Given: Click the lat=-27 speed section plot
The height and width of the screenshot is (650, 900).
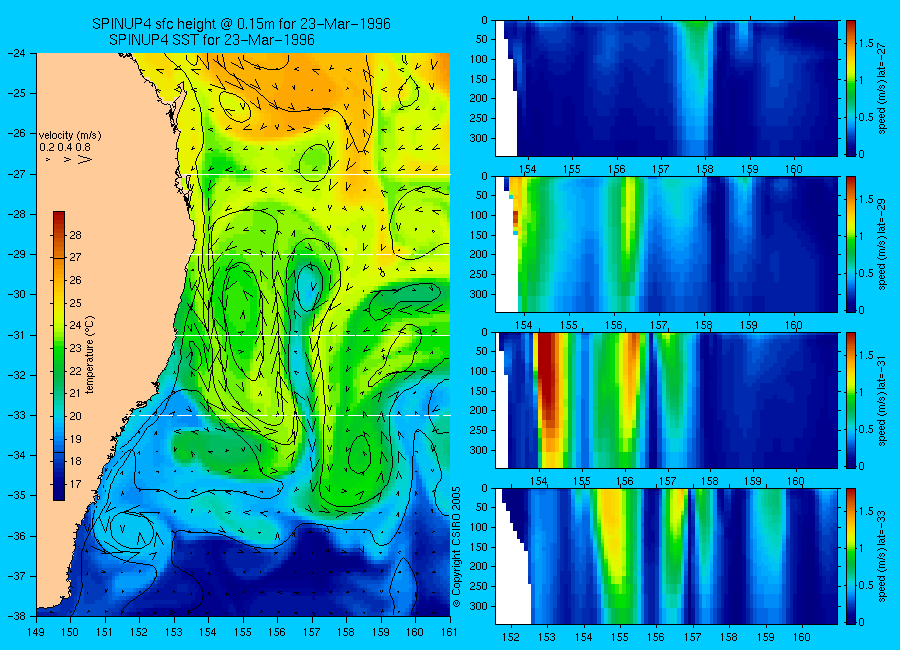Looking at the screenshot, I should pyautogui.click(x=666, y=88).
